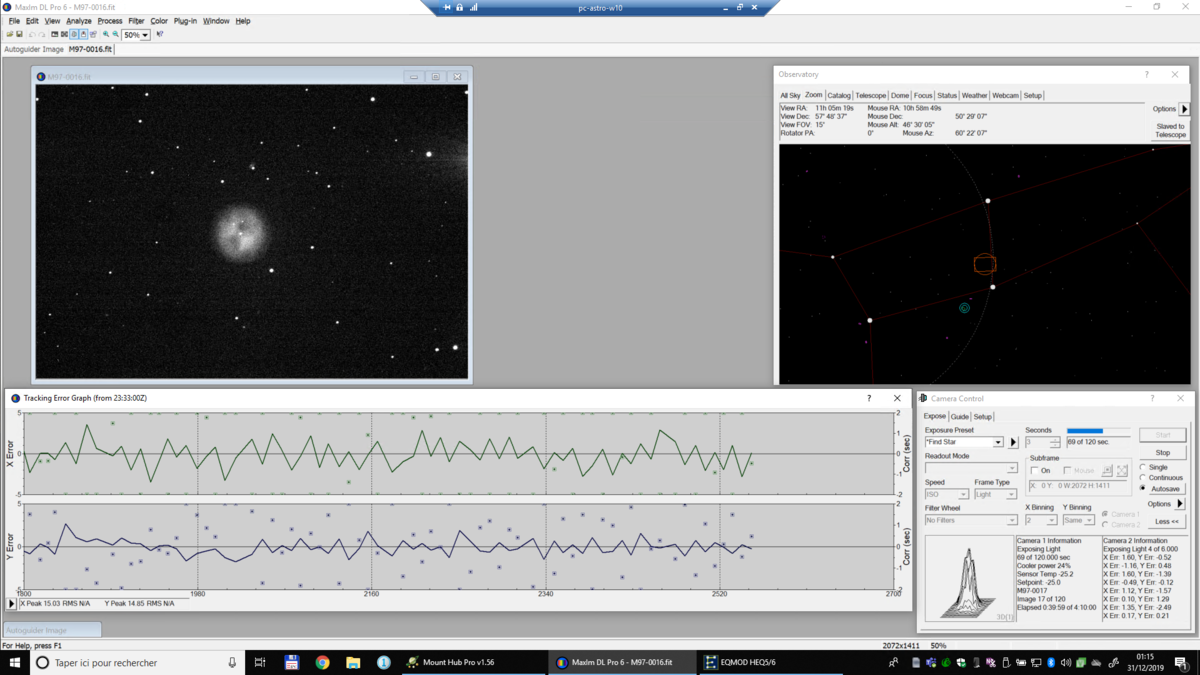Click the 3D star profile thumbnail

coord(969,581)
